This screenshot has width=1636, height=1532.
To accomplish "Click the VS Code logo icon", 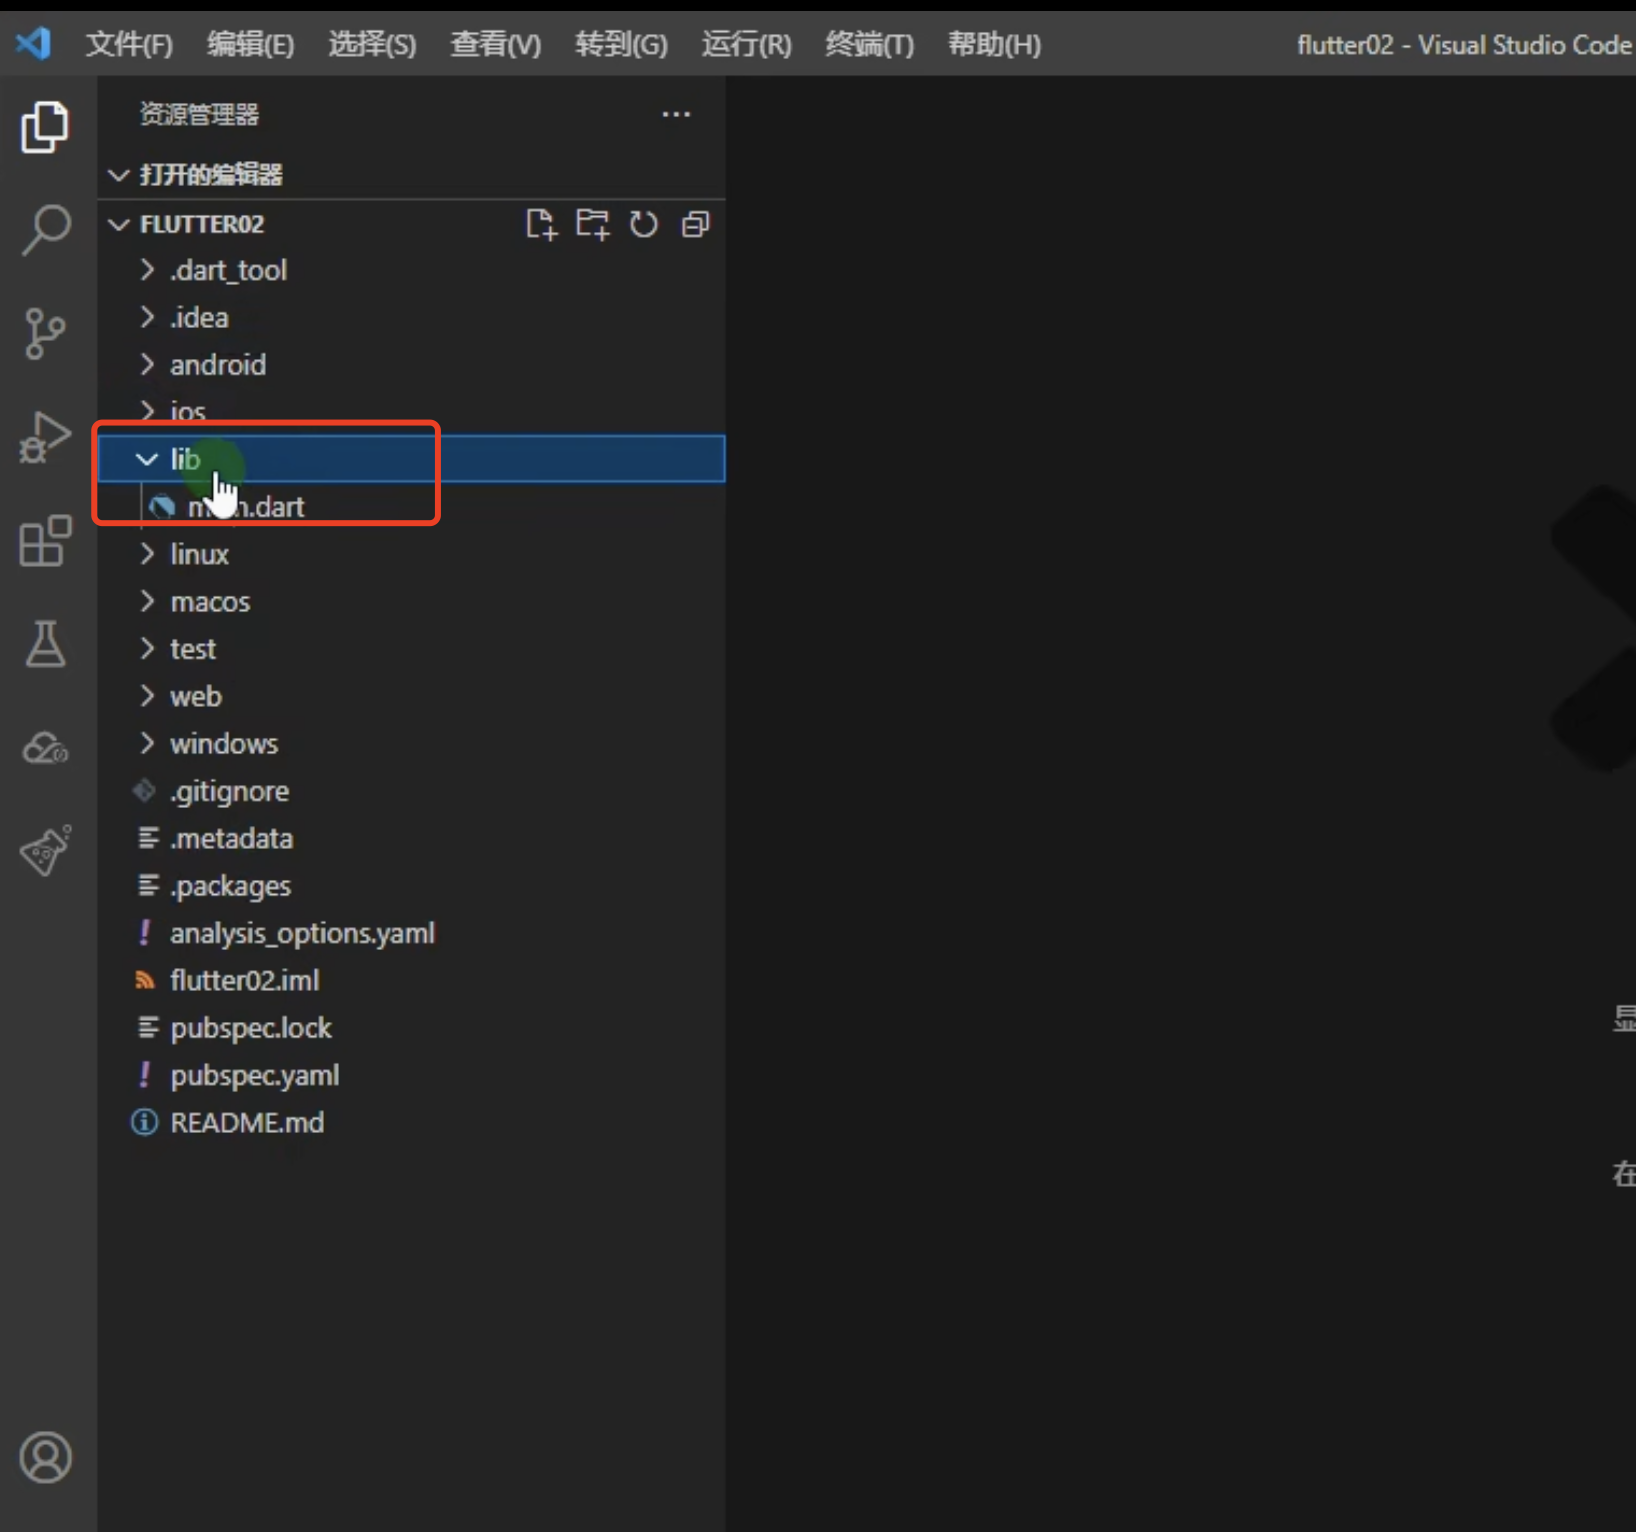I will point(33,43).
